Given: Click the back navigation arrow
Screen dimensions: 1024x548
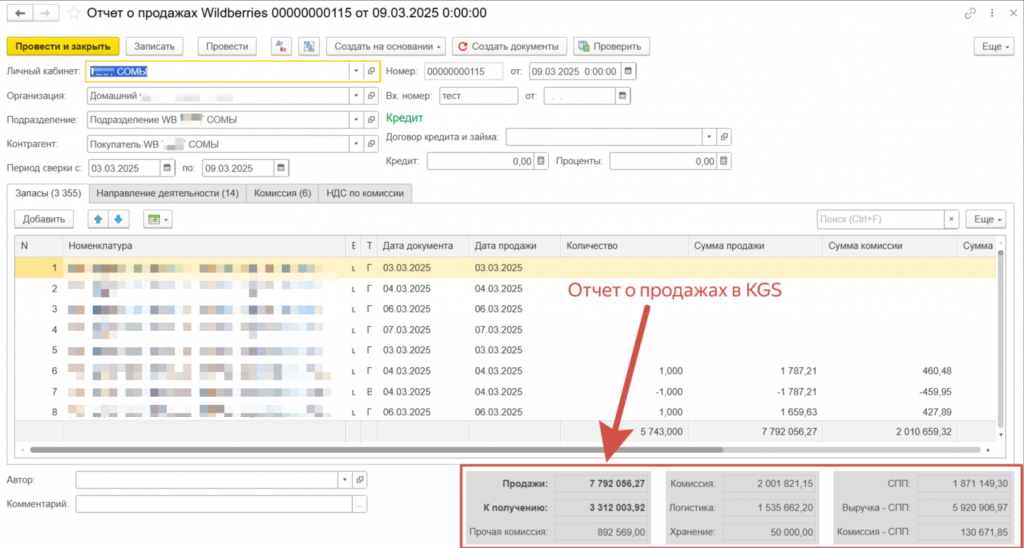Looking at the screenshot, I should point(18,13).
